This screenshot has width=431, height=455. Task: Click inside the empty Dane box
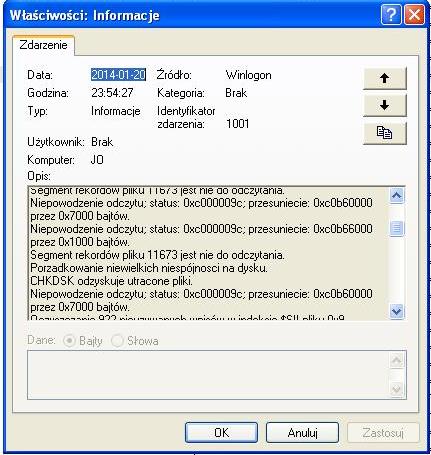208,375
